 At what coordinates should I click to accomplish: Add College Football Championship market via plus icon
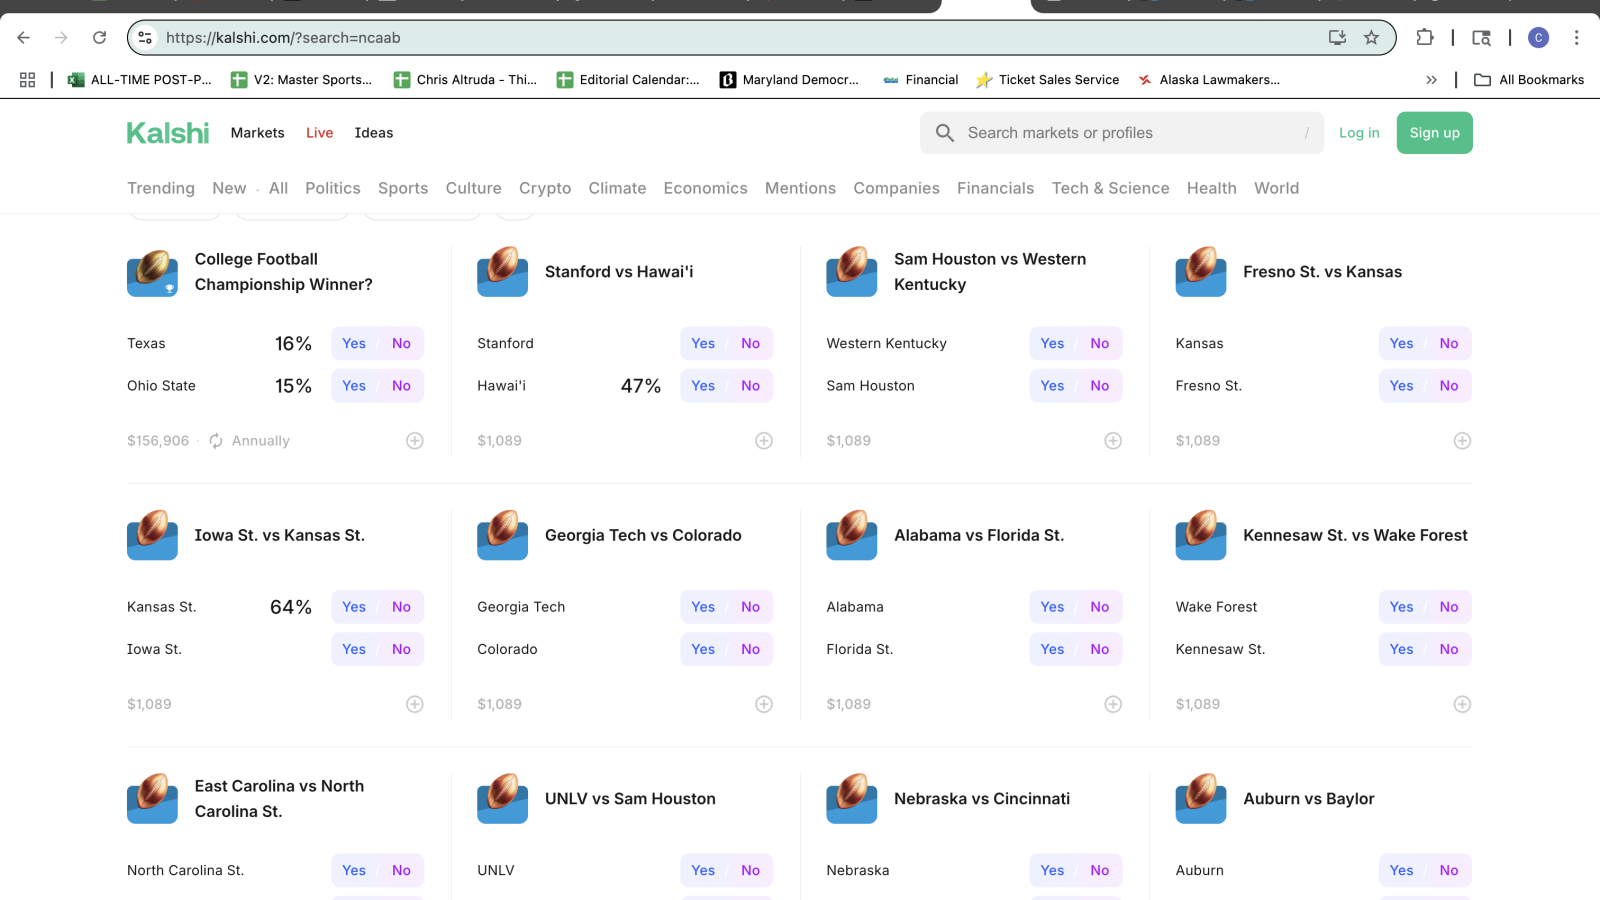click(x=415, y=441)
